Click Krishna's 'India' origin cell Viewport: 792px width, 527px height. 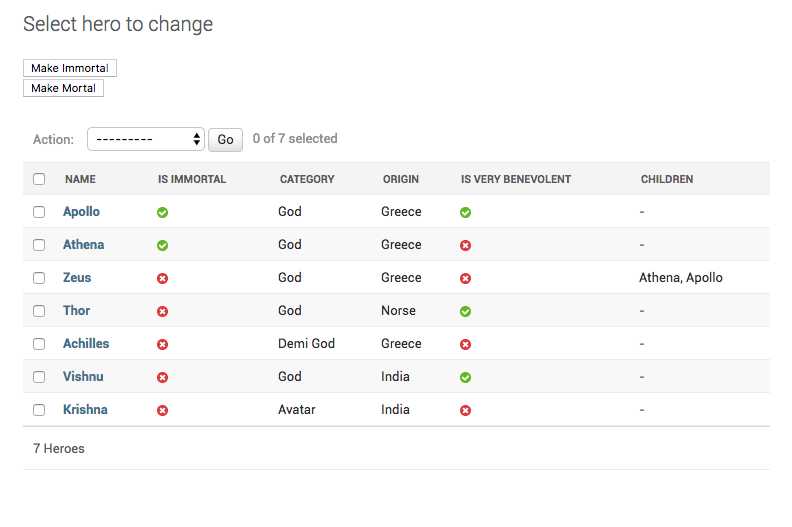point(395,409)
